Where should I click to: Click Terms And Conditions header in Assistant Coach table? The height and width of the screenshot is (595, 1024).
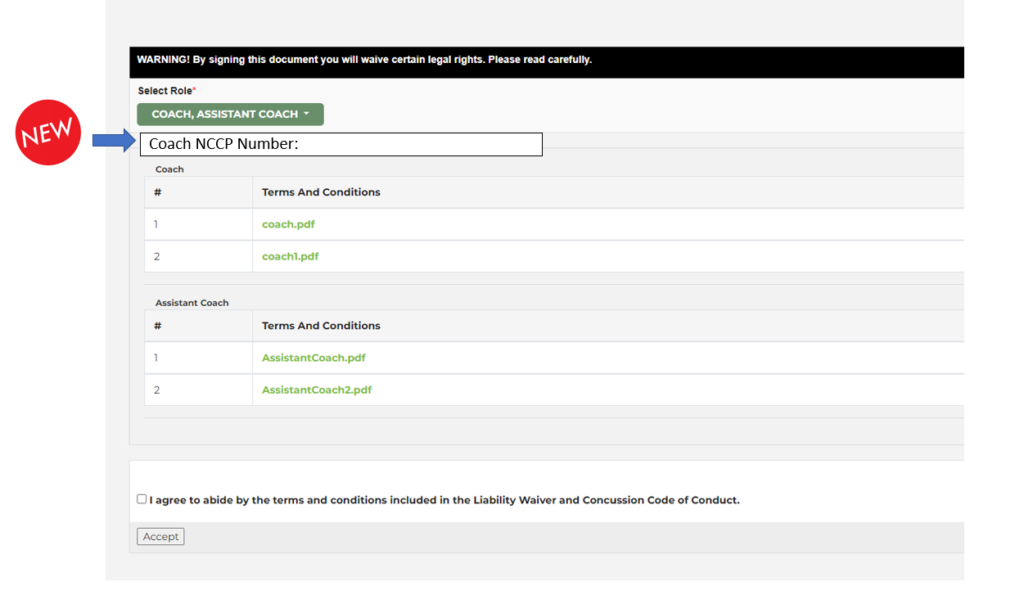coord(321,325)
